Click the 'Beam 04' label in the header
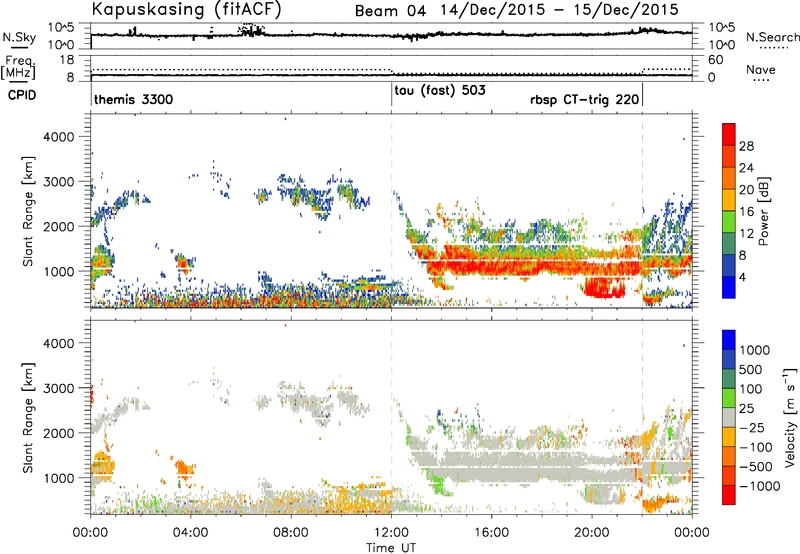This screenshot has height=554, width=800. click(x=390, y=11)
